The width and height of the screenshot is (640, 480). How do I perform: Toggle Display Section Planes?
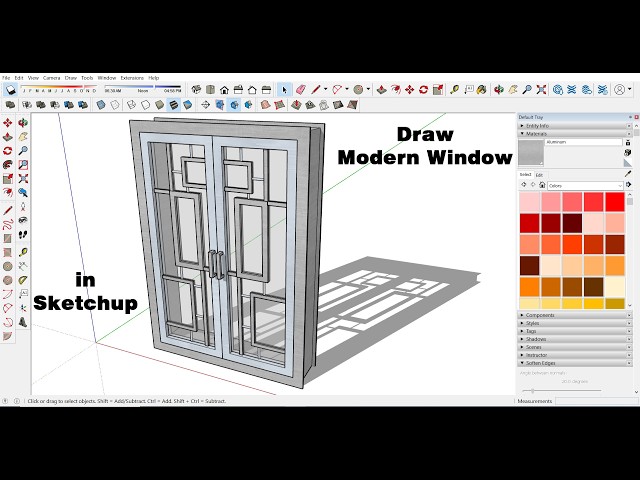220,105
